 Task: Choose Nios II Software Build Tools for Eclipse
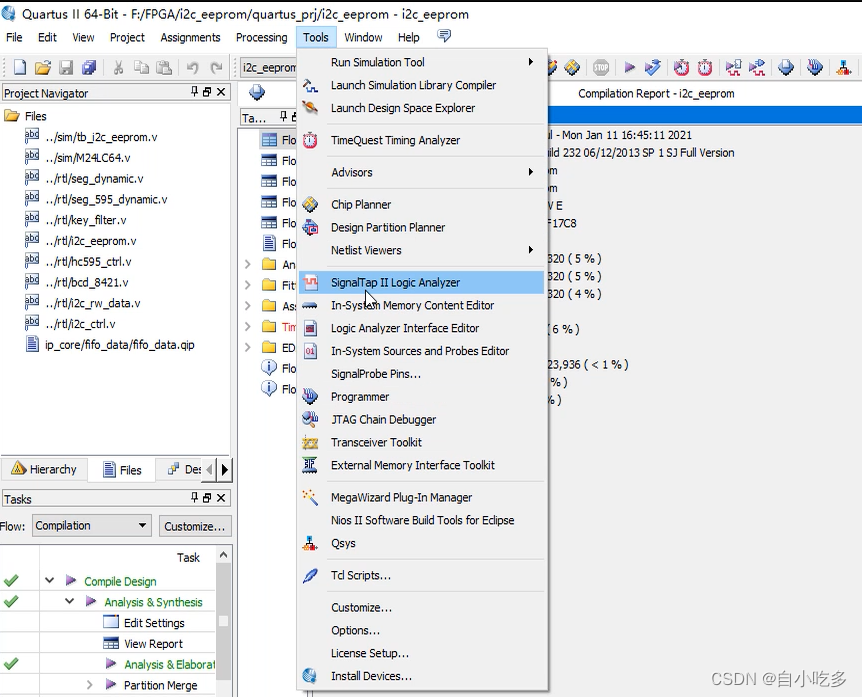(422, 521)
